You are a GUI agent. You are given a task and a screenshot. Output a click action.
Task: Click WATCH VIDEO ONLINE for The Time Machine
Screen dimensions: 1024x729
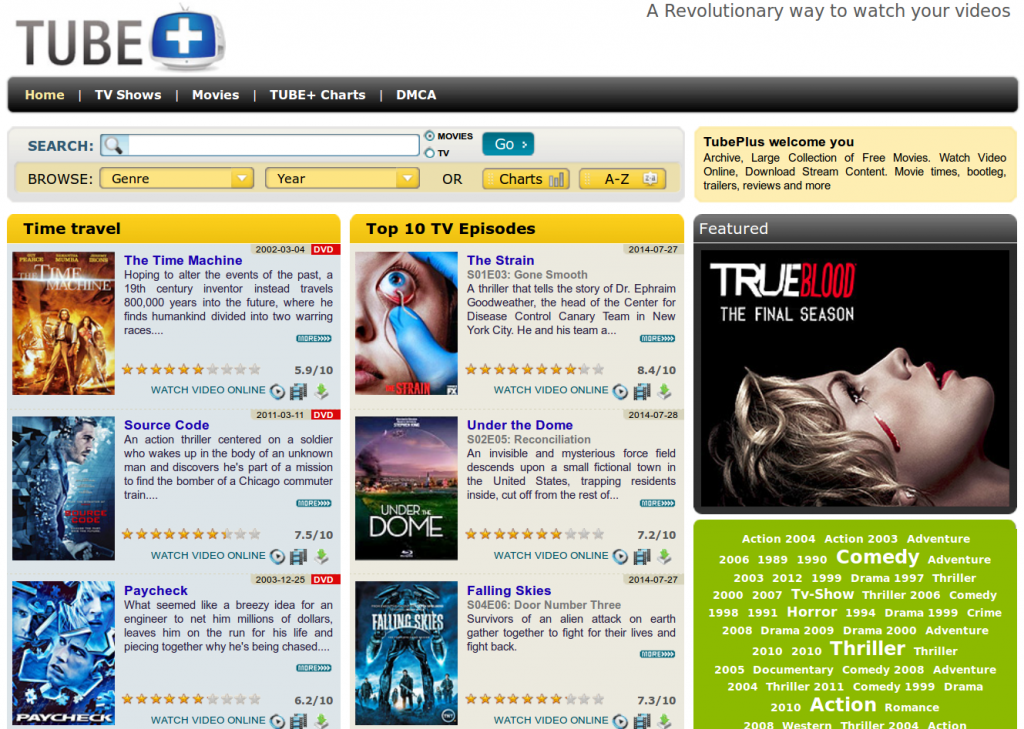coord(208,390)
